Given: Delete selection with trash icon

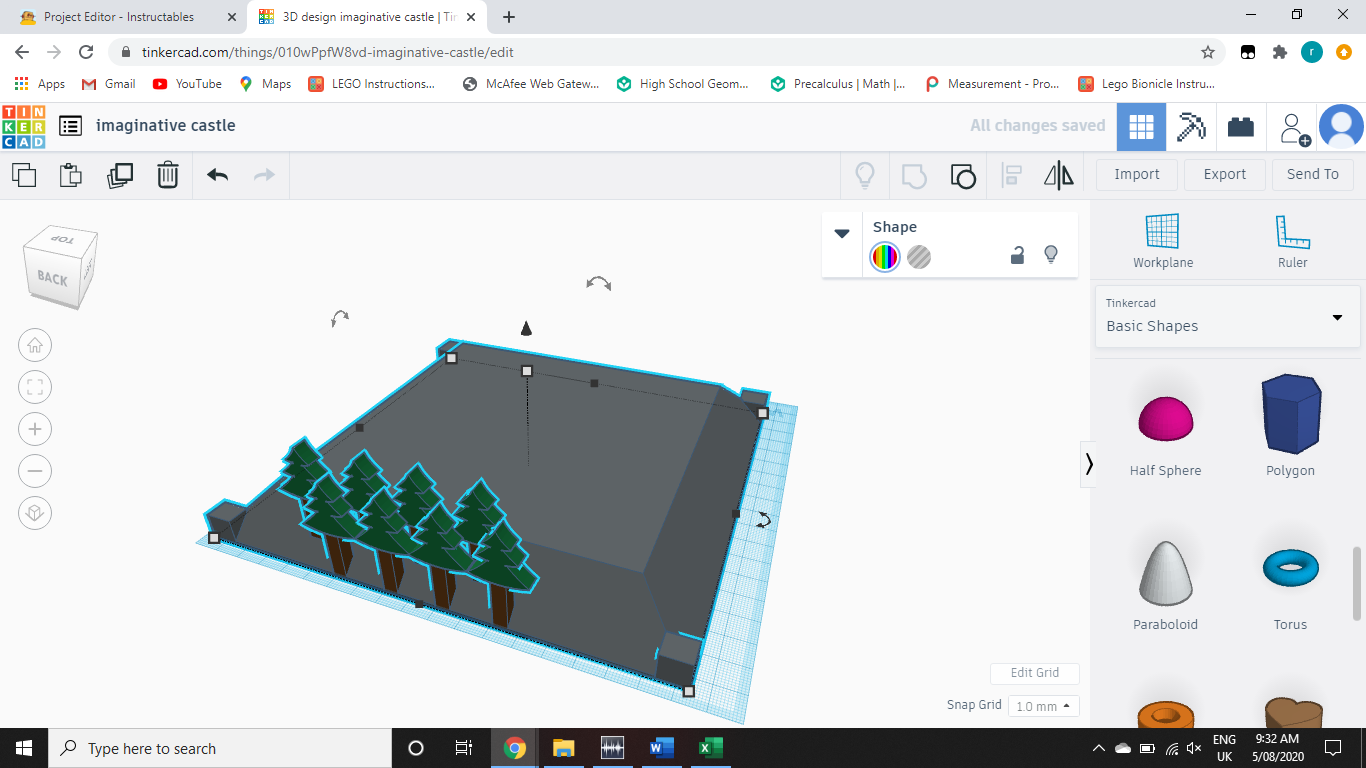Looking at the screenshot, I should coord(168,175).
